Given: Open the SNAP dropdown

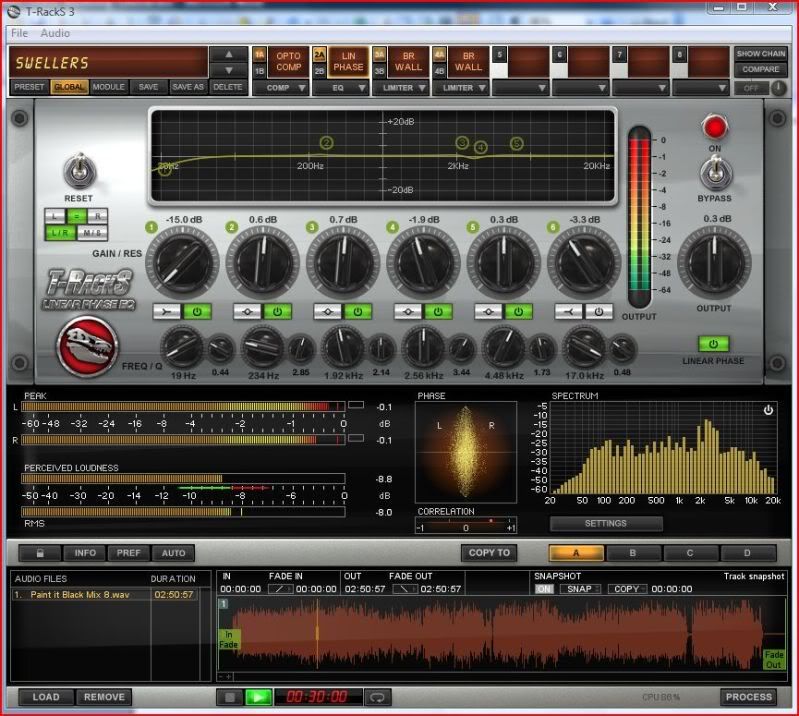Looking at the screenshot, I should click(580, 589).
